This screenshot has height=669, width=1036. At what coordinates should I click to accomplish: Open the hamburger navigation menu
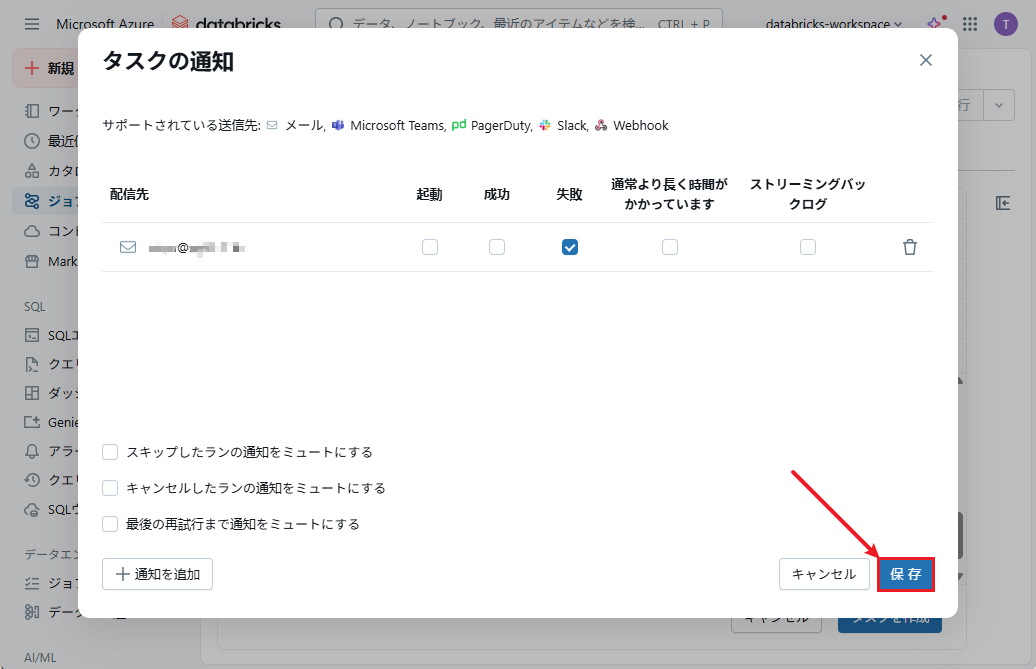tap(32, 24)
